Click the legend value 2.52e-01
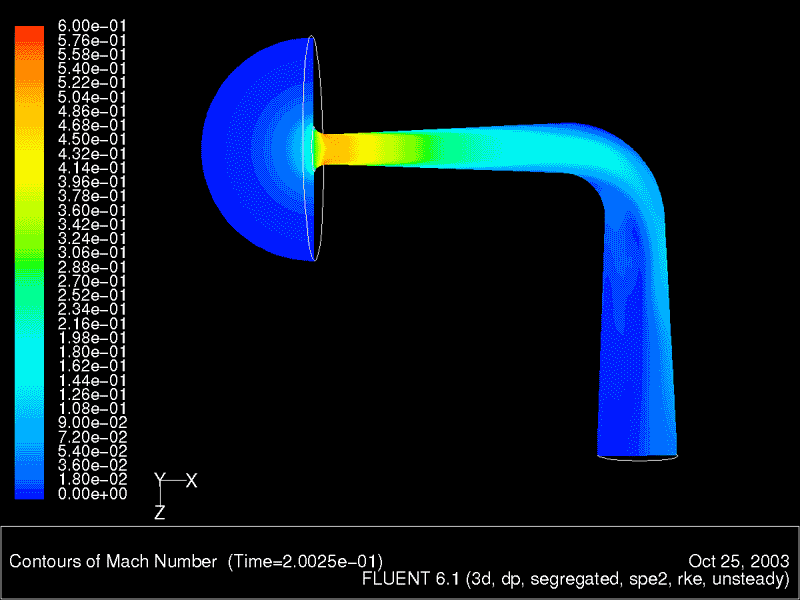Image resolution: width=800 pixels, height=600 pixels. tap(92, 295)
